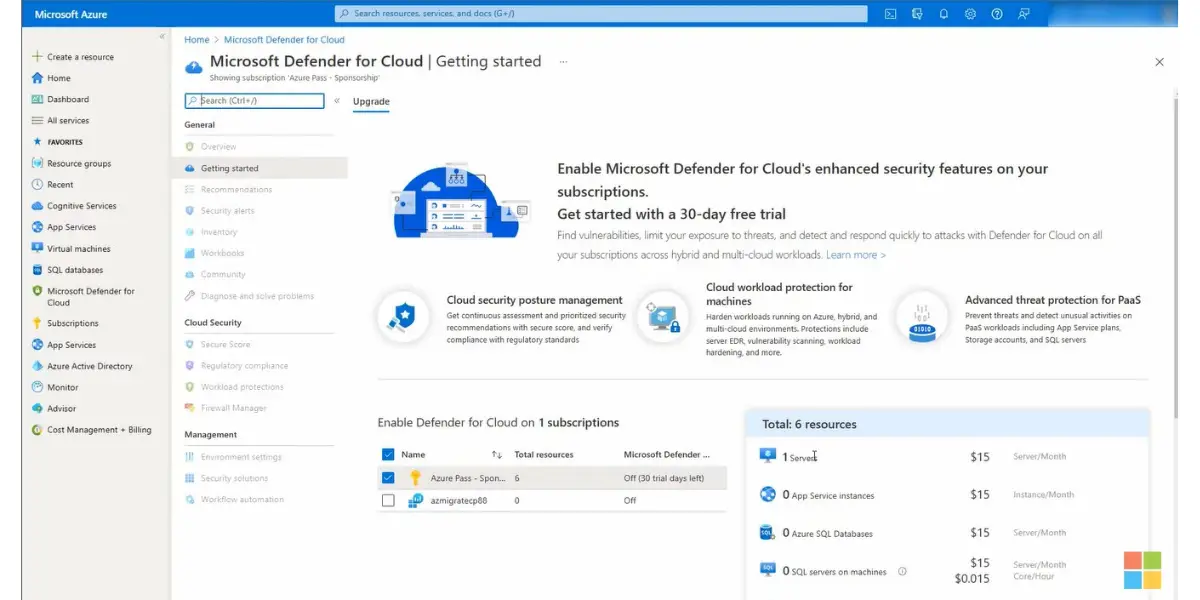The height and width of the screenshot is (600, 1200).
Task: Click the Dashboard icon in sidebar
Action: pyautogui.click(x=37, y=99)
